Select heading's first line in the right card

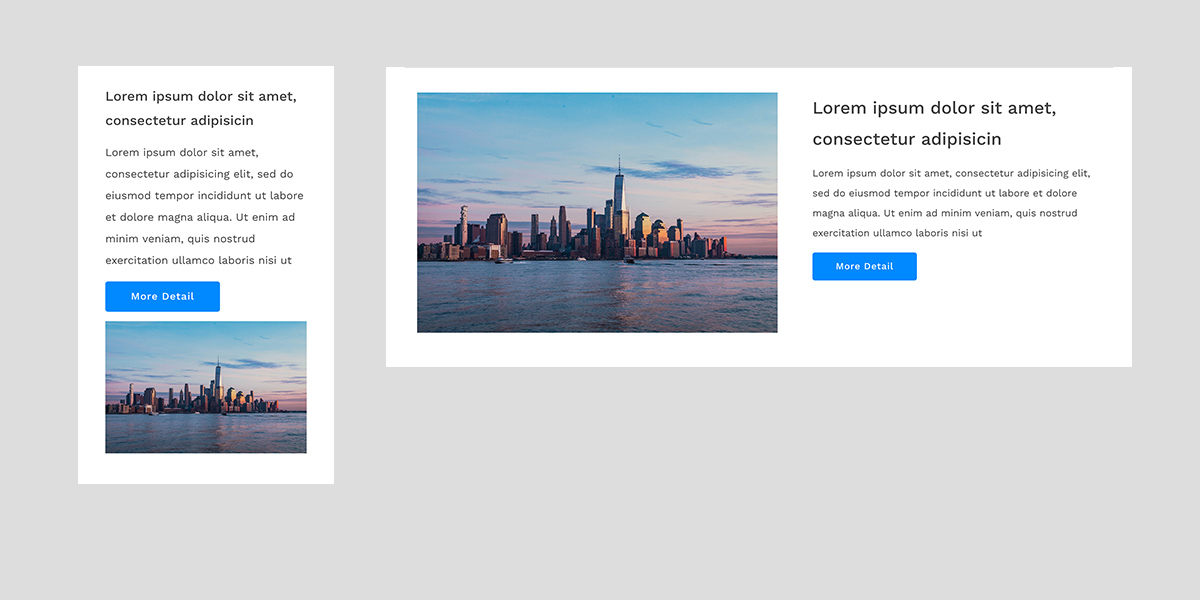[934, 108]
